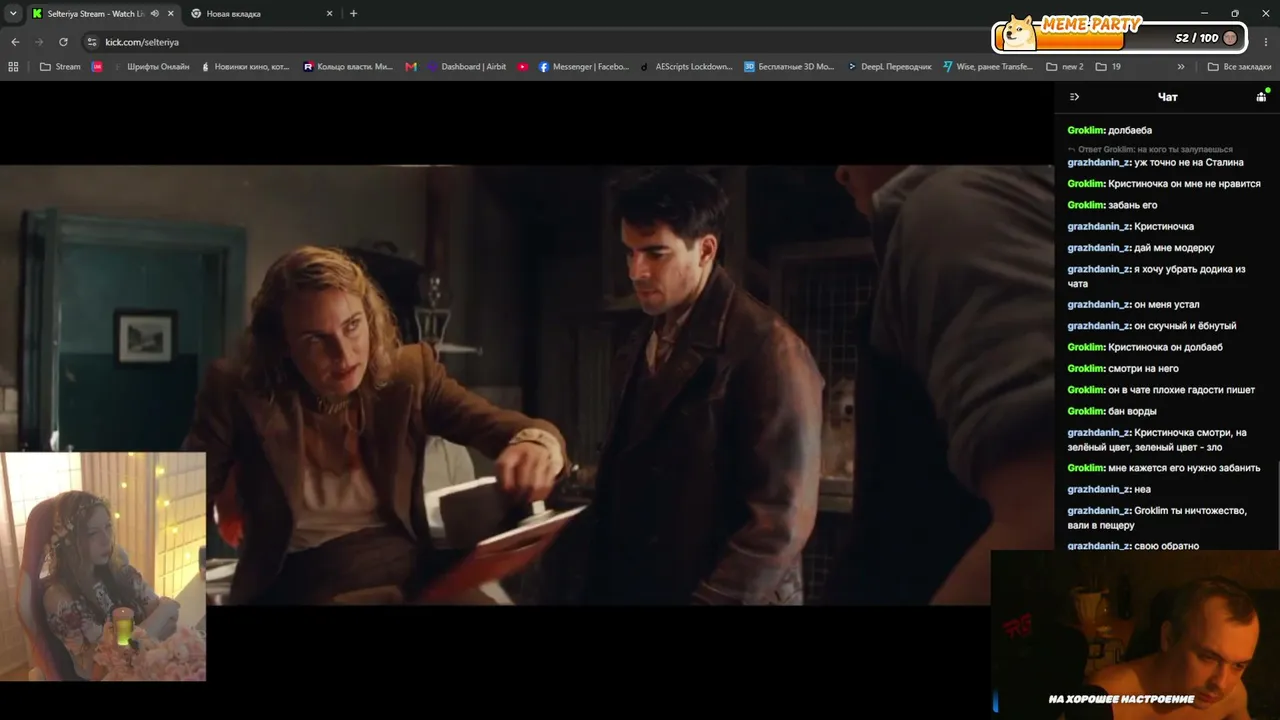Click the browser forward arrow
This screenshot has height=720, width=1280.
39,42
